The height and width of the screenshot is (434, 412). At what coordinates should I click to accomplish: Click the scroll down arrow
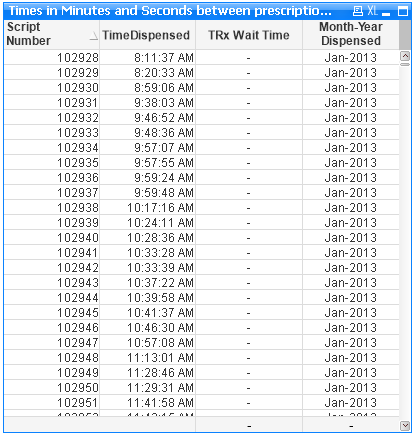(x=405, y=425)
